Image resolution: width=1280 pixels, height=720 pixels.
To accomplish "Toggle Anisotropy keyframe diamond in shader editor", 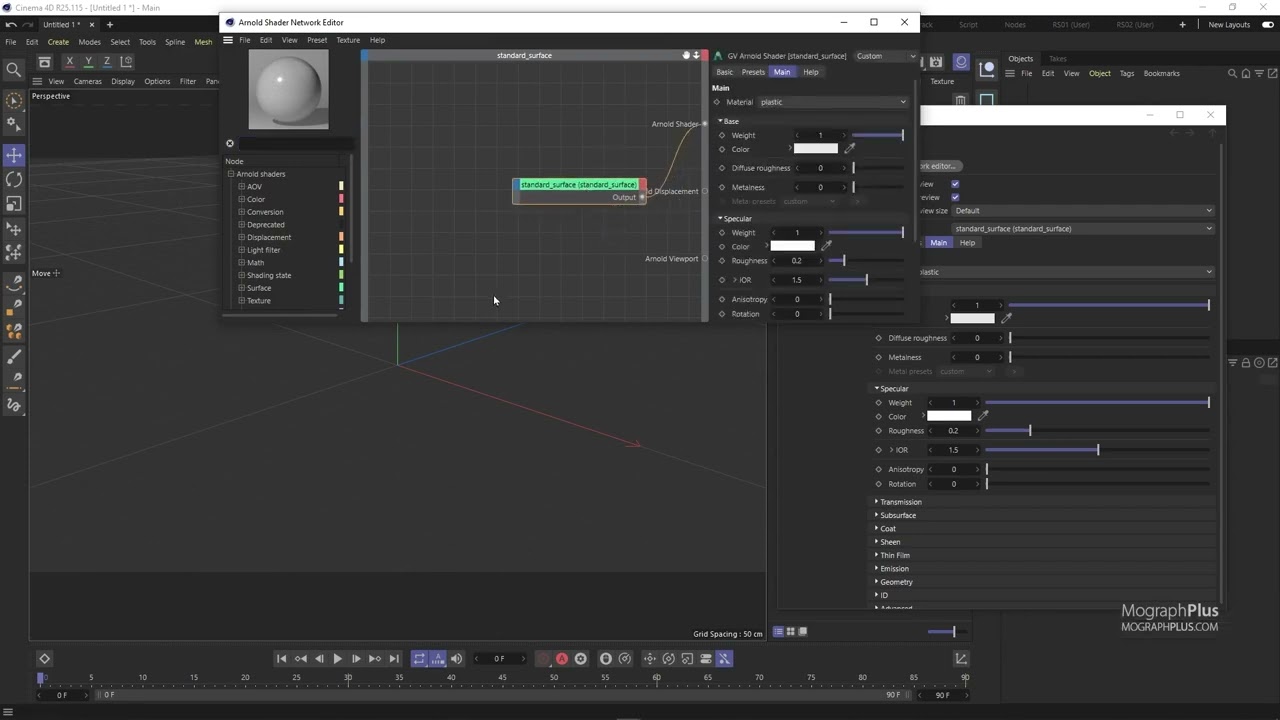I will click(722, 299).
